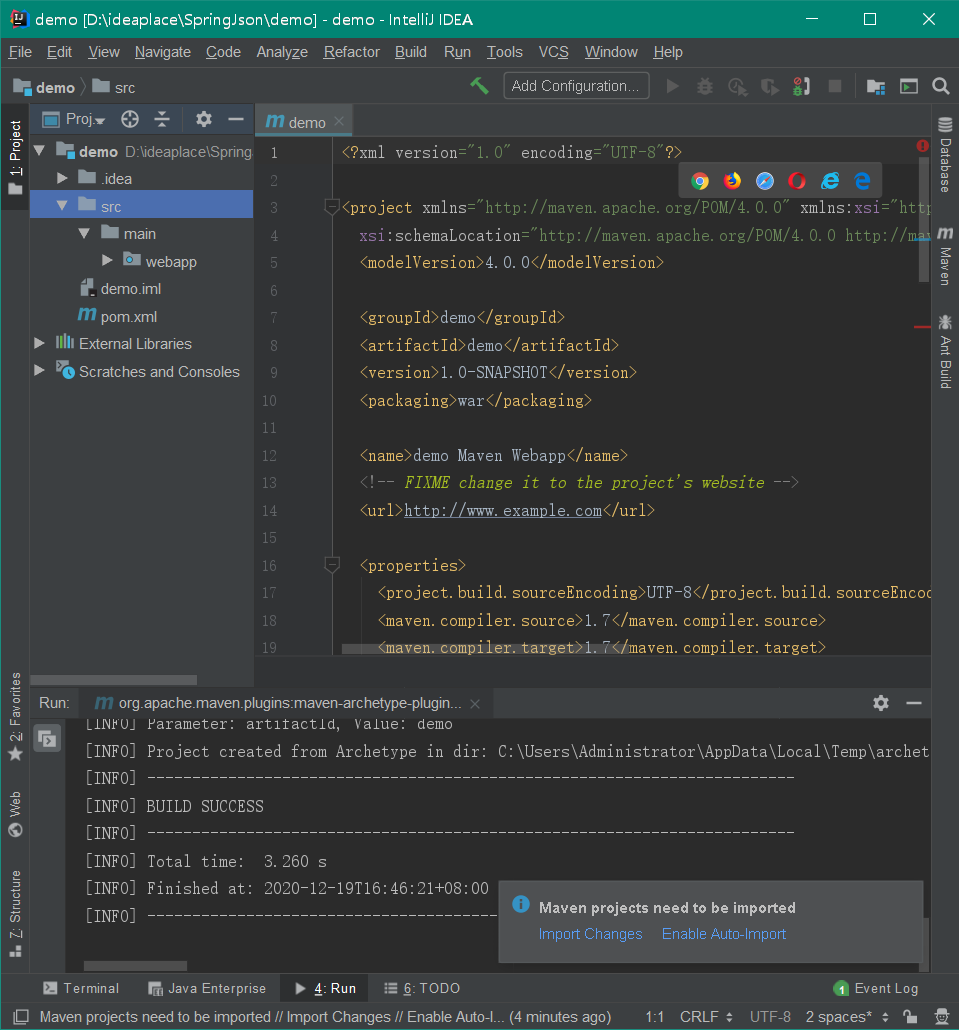Screen dimensions: 959x1030
Task: Click the Project panel horizontal scrollbar
Action: click(x=114, y=679)
